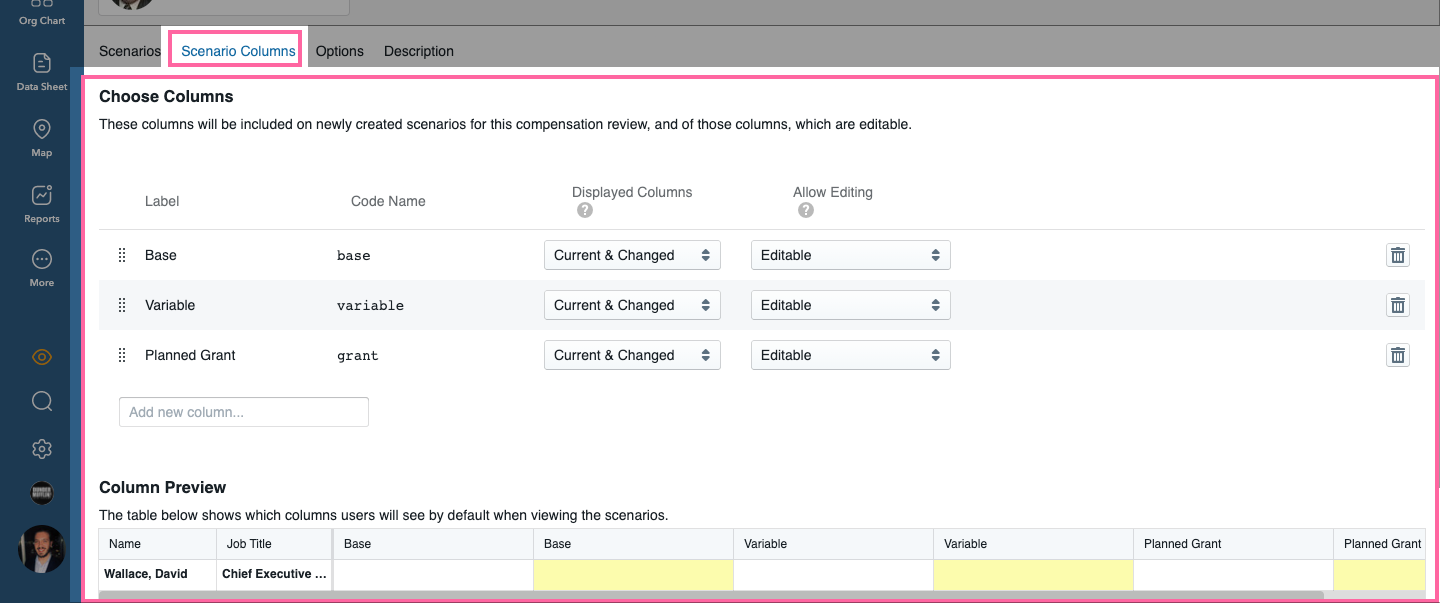This screenshot has height=603, width=1440.
Task: Open Displayed Columns dropdown for Planned Grant
Action: coord(632,355)
